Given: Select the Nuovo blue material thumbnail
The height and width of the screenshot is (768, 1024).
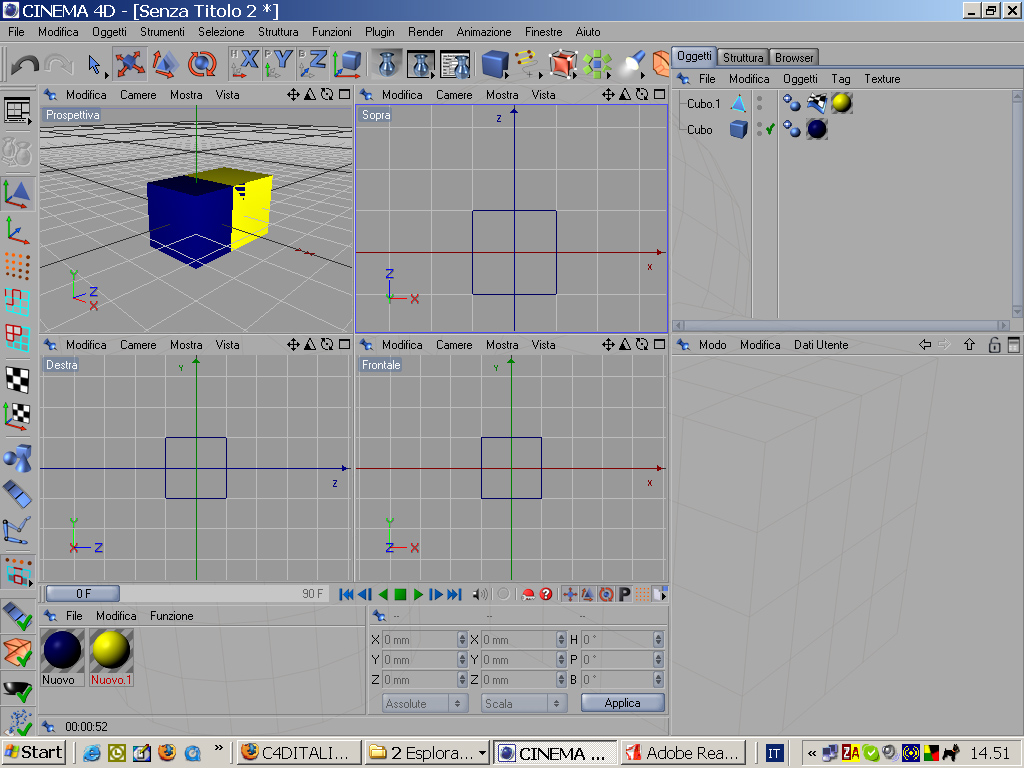Looking at the screenshot, I should (62, 656).
